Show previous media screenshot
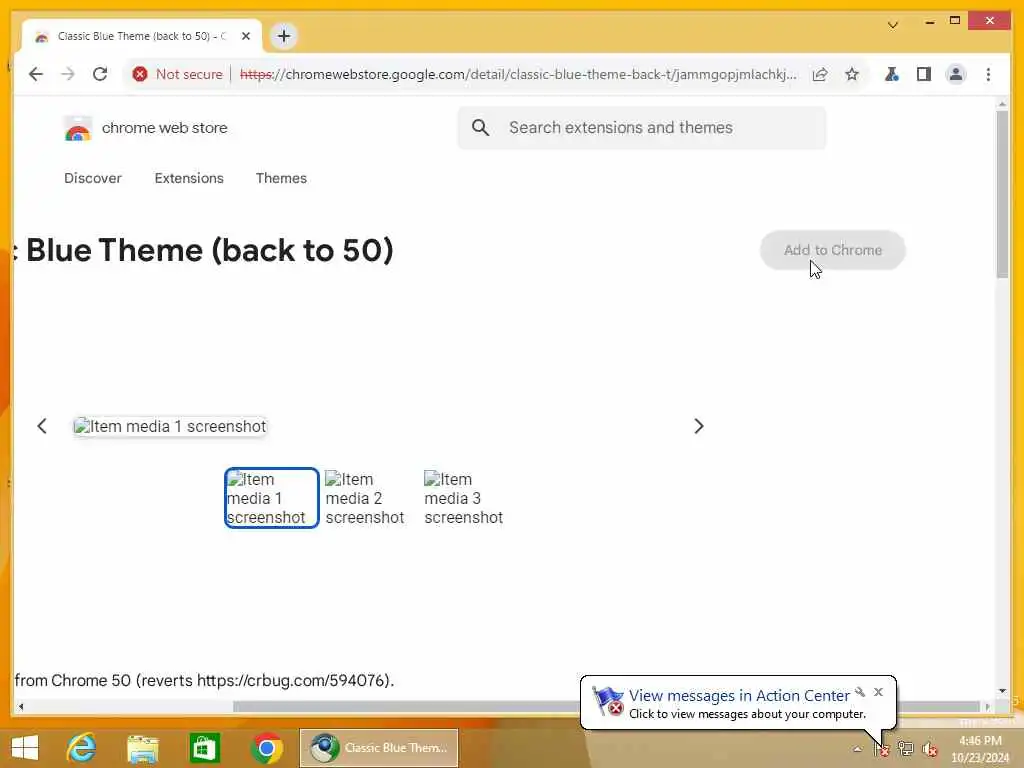The width and height of the screenshot is (1024, 768). (x=42, y=426)
